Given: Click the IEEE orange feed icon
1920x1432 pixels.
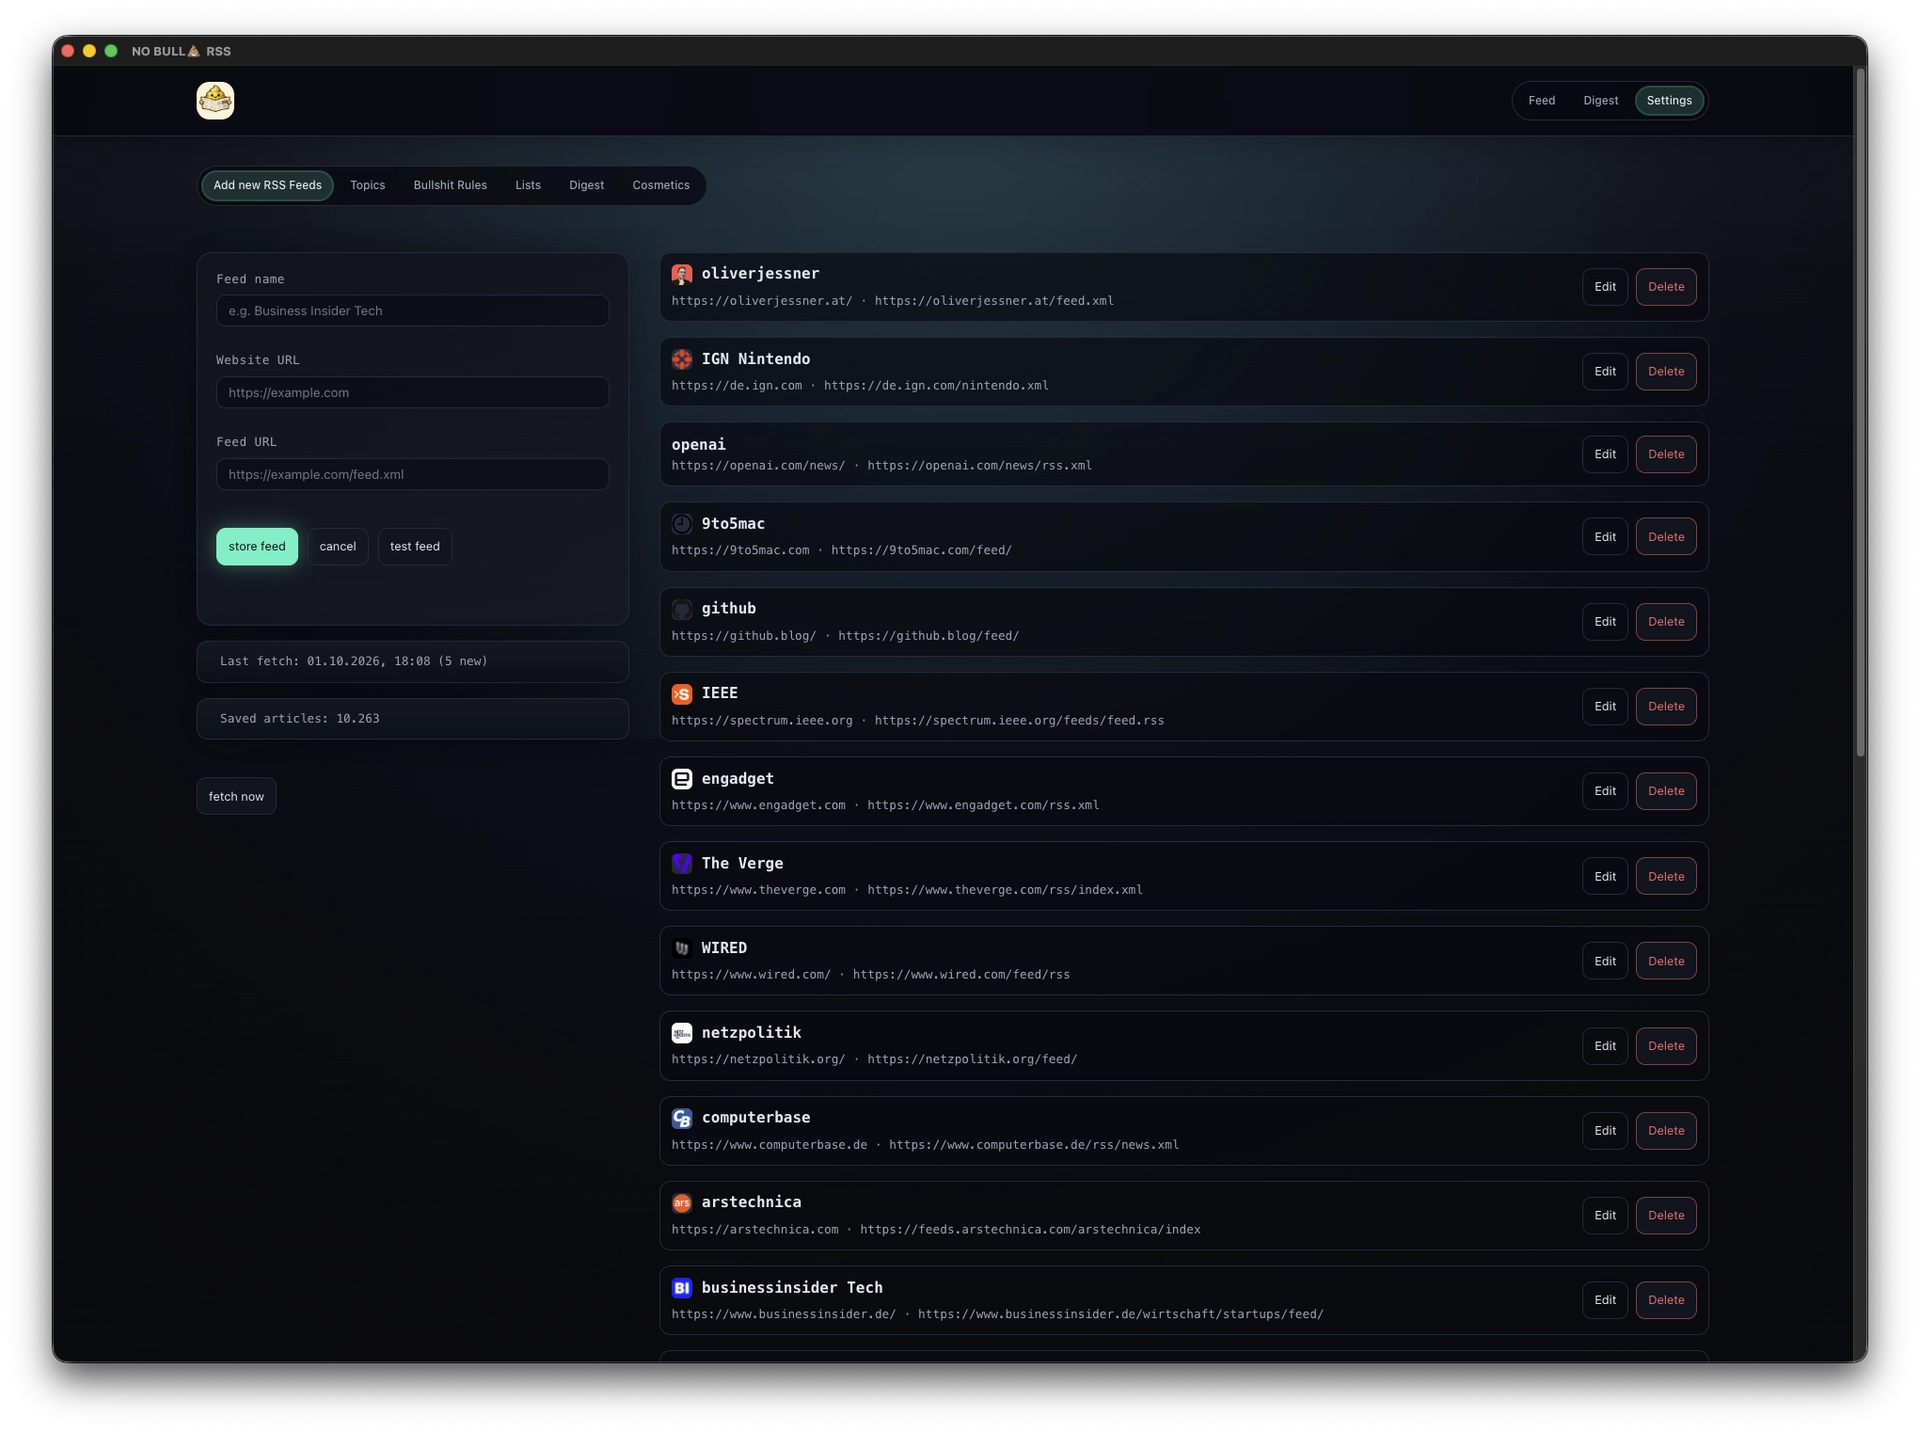Looking at the screenshot, I should click(x=682, y=693).
